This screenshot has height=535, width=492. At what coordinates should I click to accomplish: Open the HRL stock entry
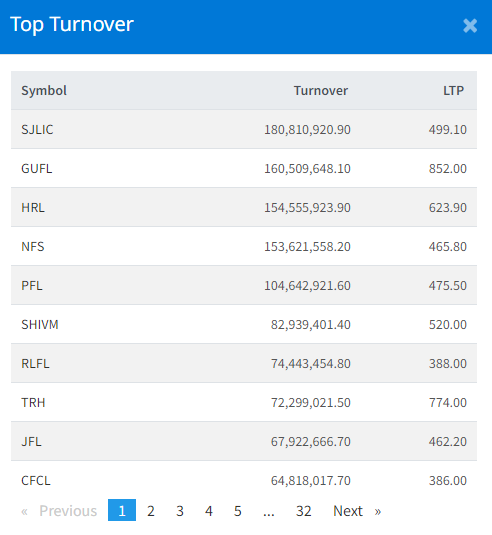(x=244, y=207)
